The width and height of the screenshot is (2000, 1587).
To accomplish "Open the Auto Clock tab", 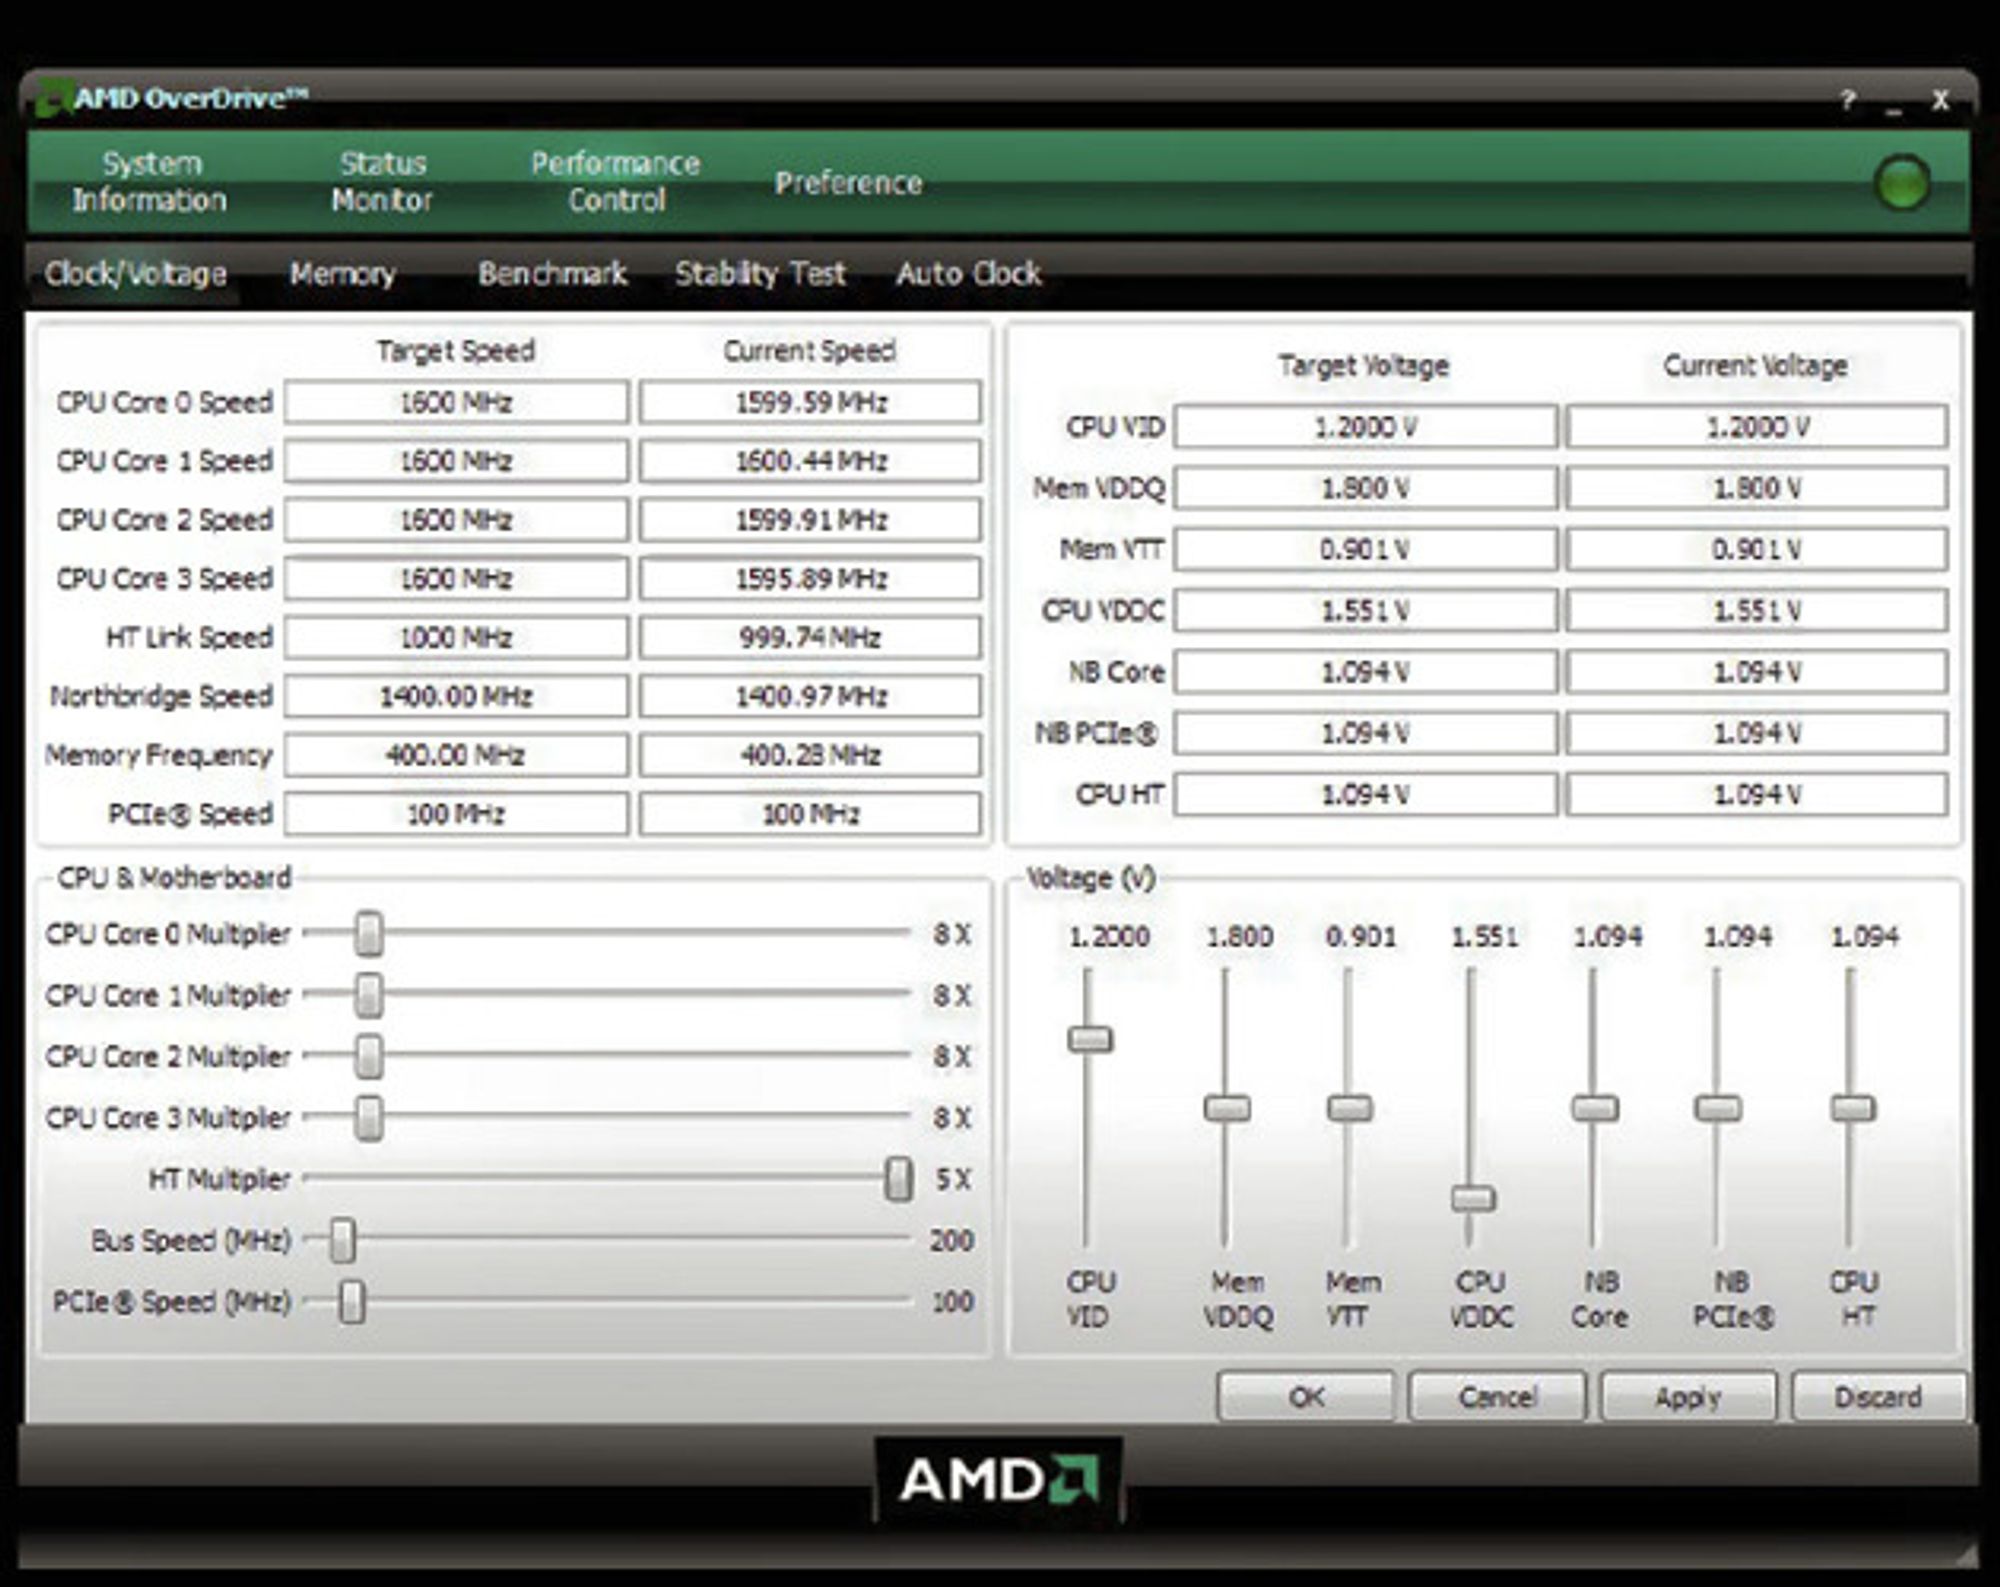I will [968, 273].
